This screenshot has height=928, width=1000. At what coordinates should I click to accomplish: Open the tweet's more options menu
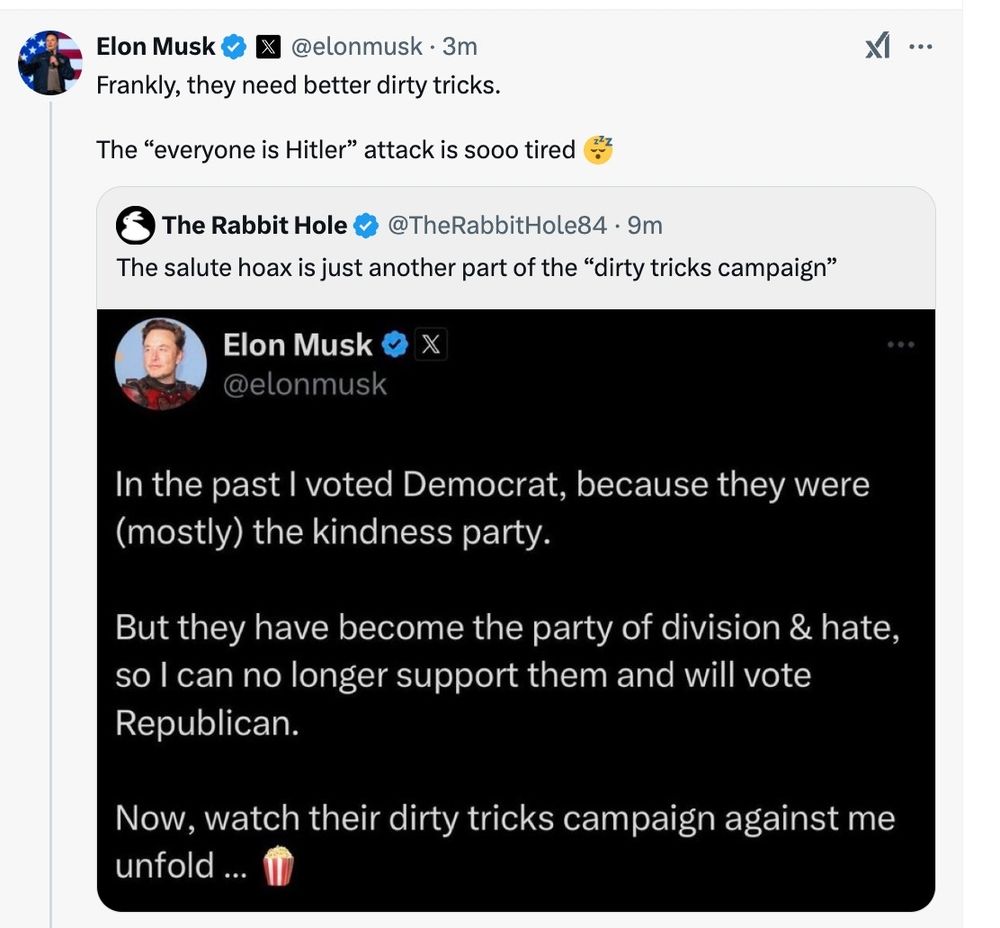(921, 47)
